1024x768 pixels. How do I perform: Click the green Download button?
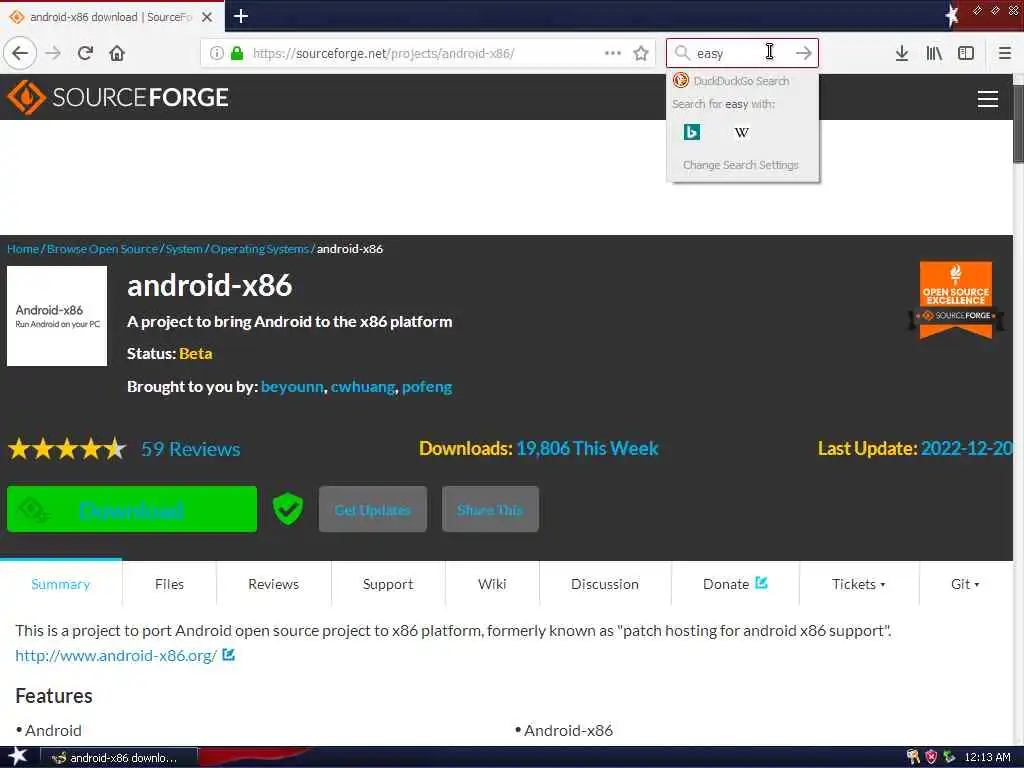(x=132, y=509)
